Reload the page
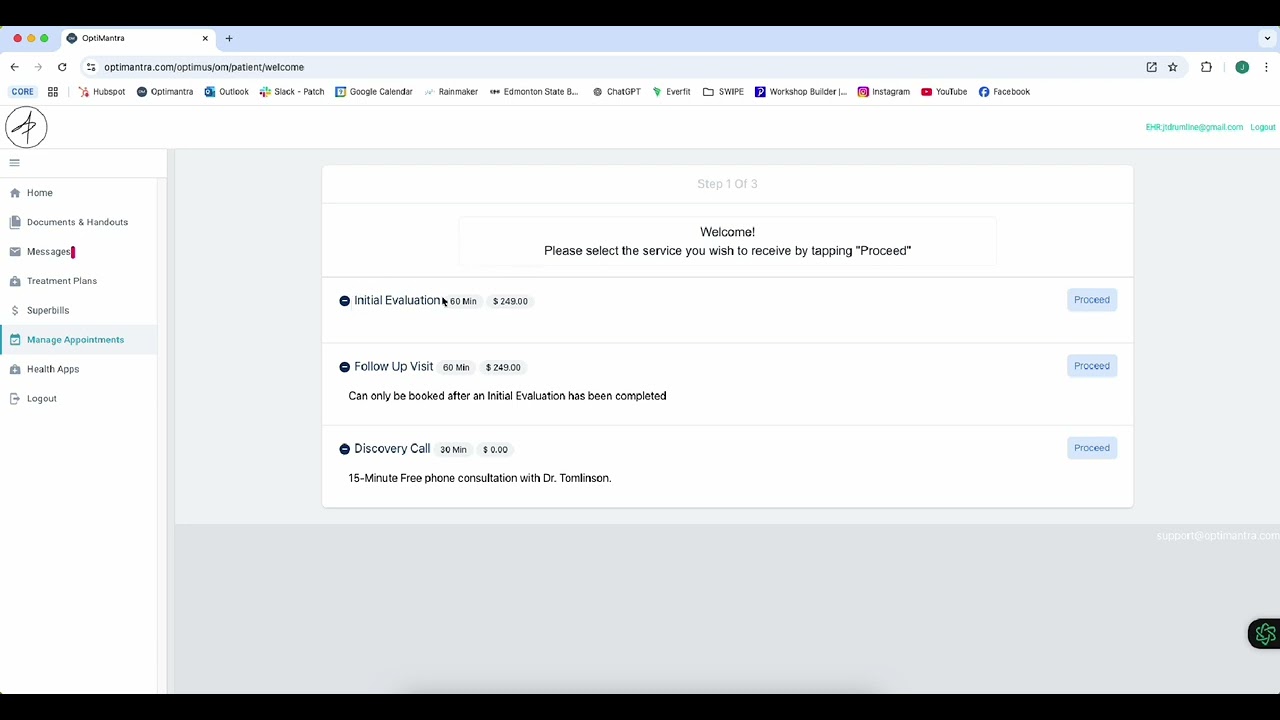Screen dimensions: 1280x720 point(62,67)
